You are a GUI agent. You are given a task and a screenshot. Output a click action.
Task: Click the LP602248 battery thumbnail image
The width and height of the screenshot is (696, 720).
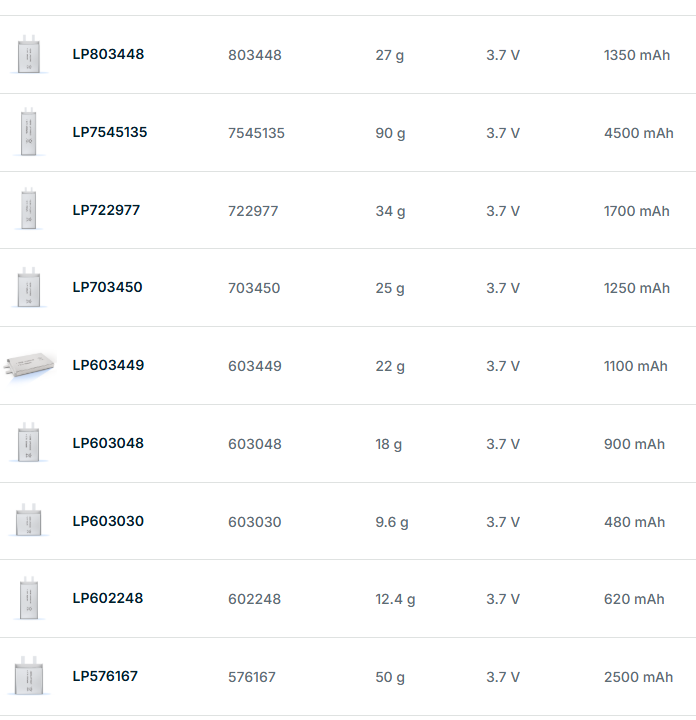[x=28, y=599]
